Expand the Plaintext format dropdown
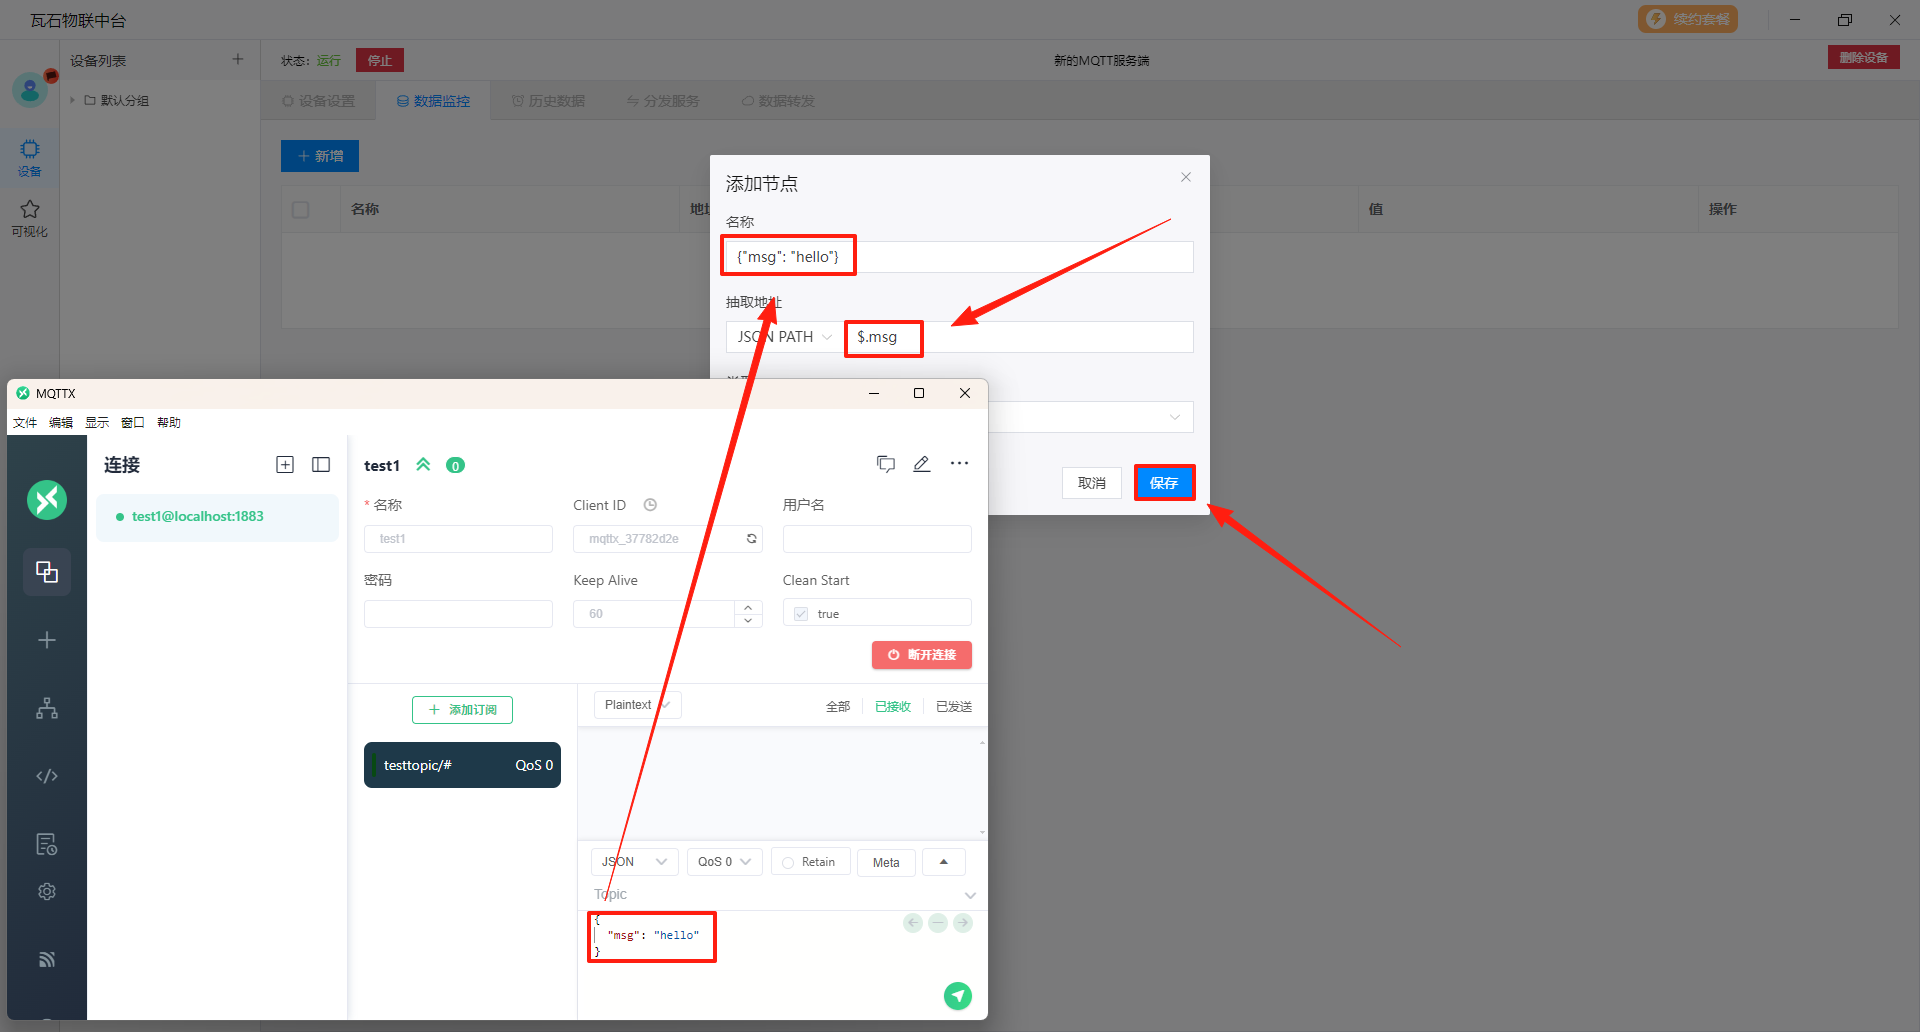 pos(637,705)
